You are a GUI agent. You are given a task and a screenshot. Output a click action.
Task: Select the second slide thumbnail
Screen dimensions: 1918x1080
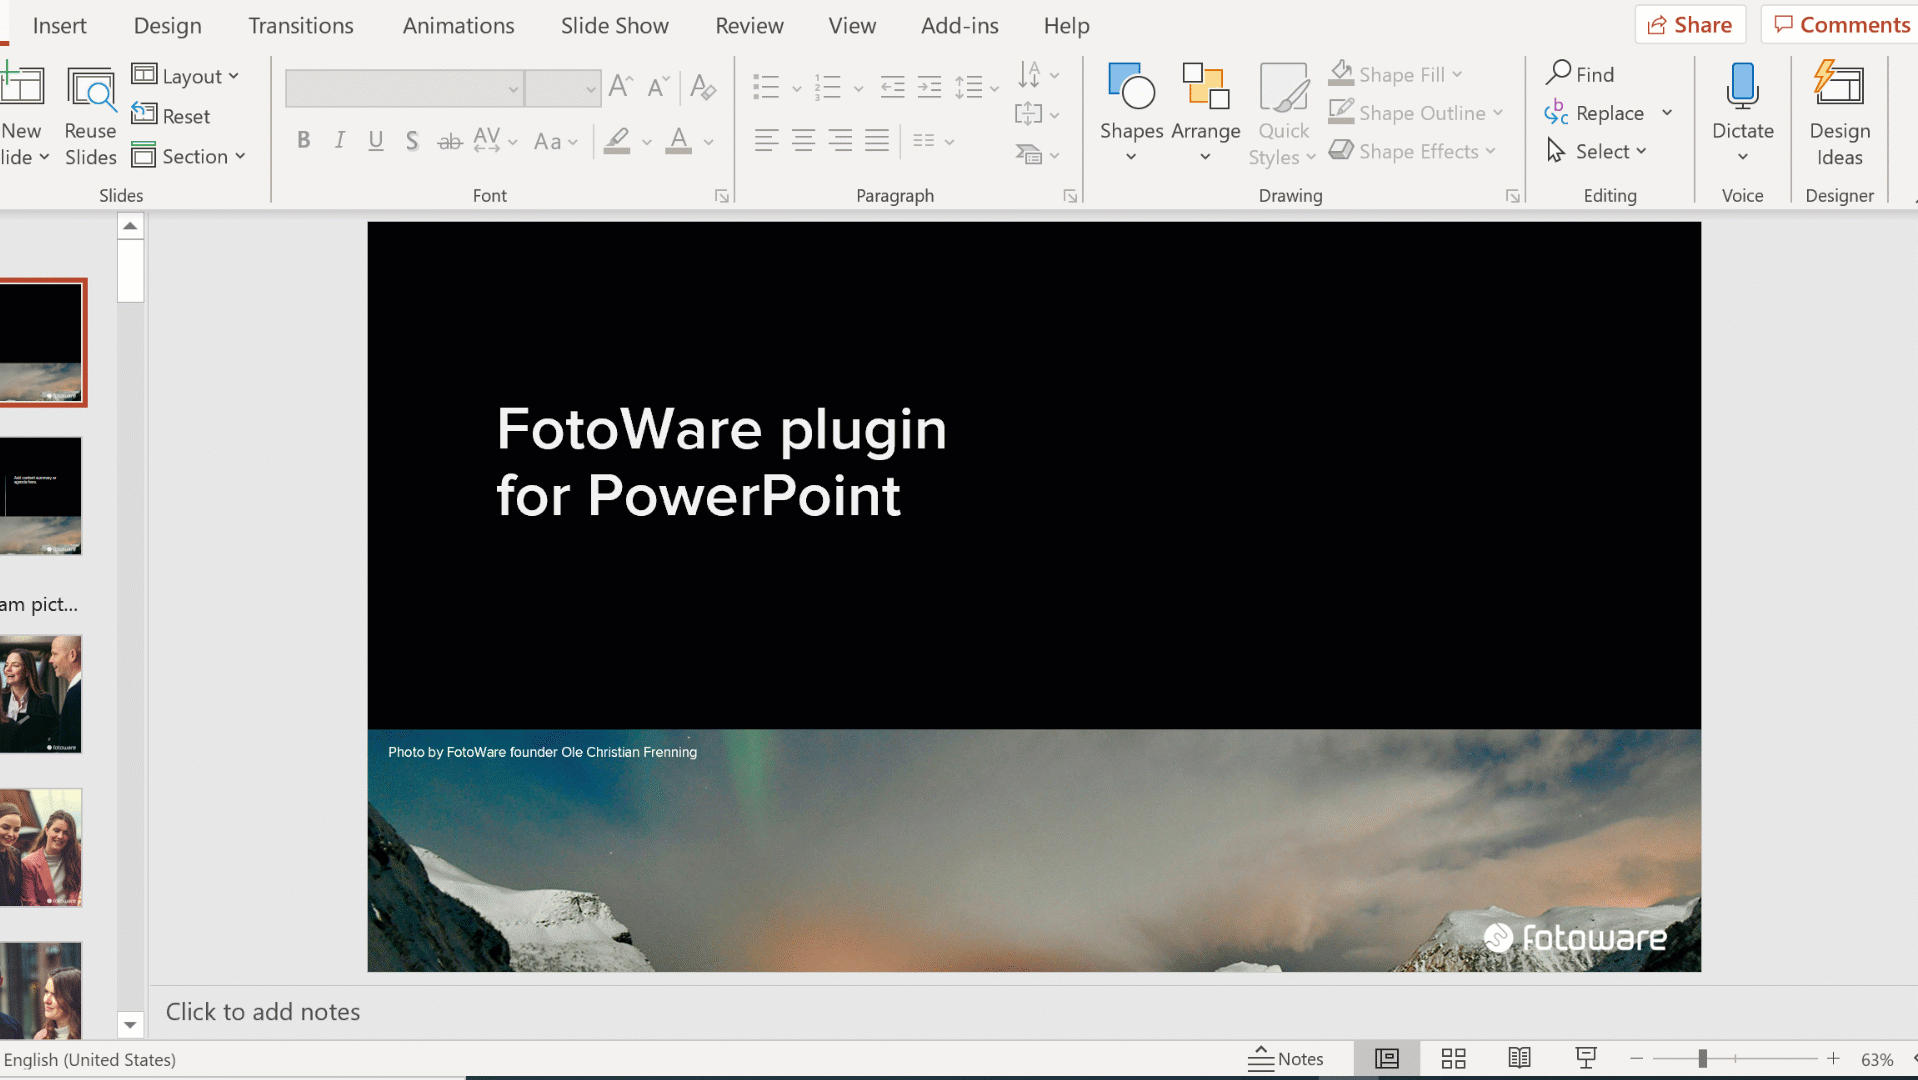[40, 496]
